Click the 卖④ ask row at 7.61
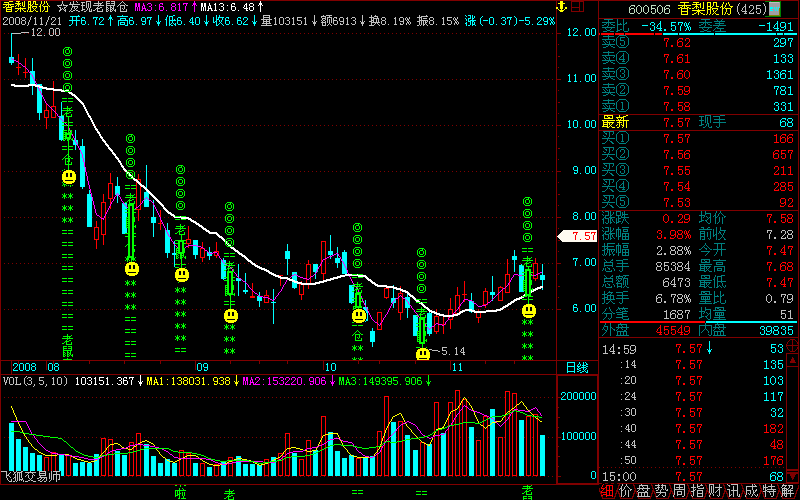 [x=698, y=59]
